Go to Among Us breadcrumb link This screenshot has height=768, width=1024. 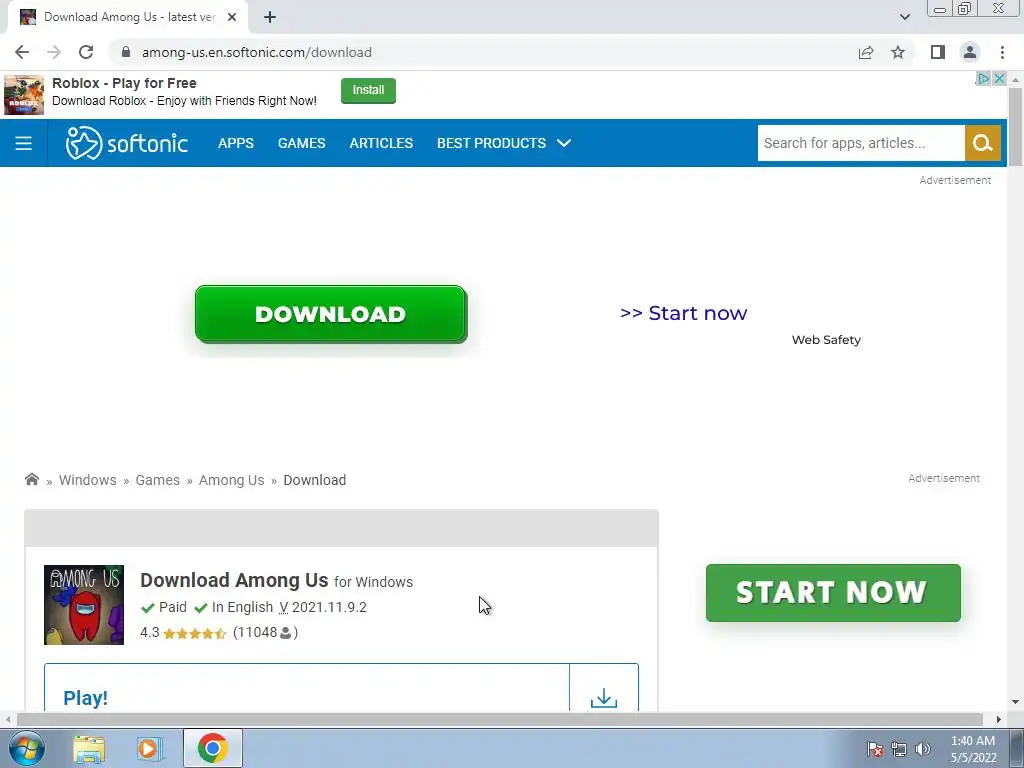[231, 480]
